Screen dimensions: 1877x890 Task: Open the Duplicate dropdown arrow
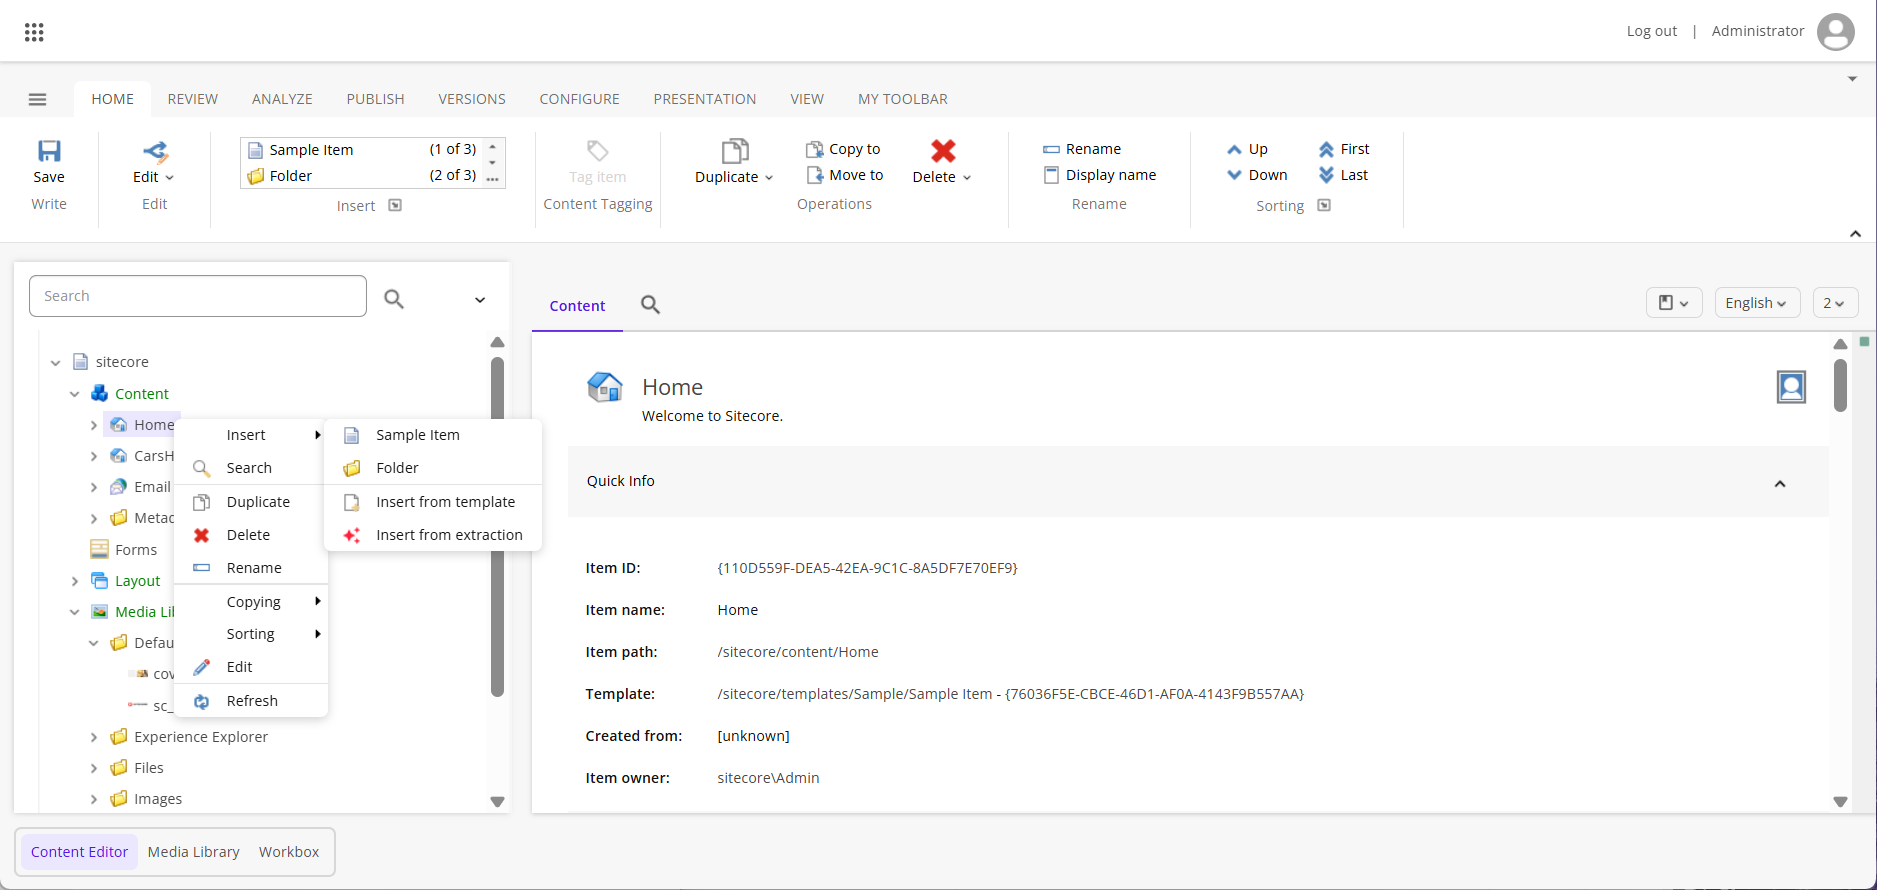769,178
